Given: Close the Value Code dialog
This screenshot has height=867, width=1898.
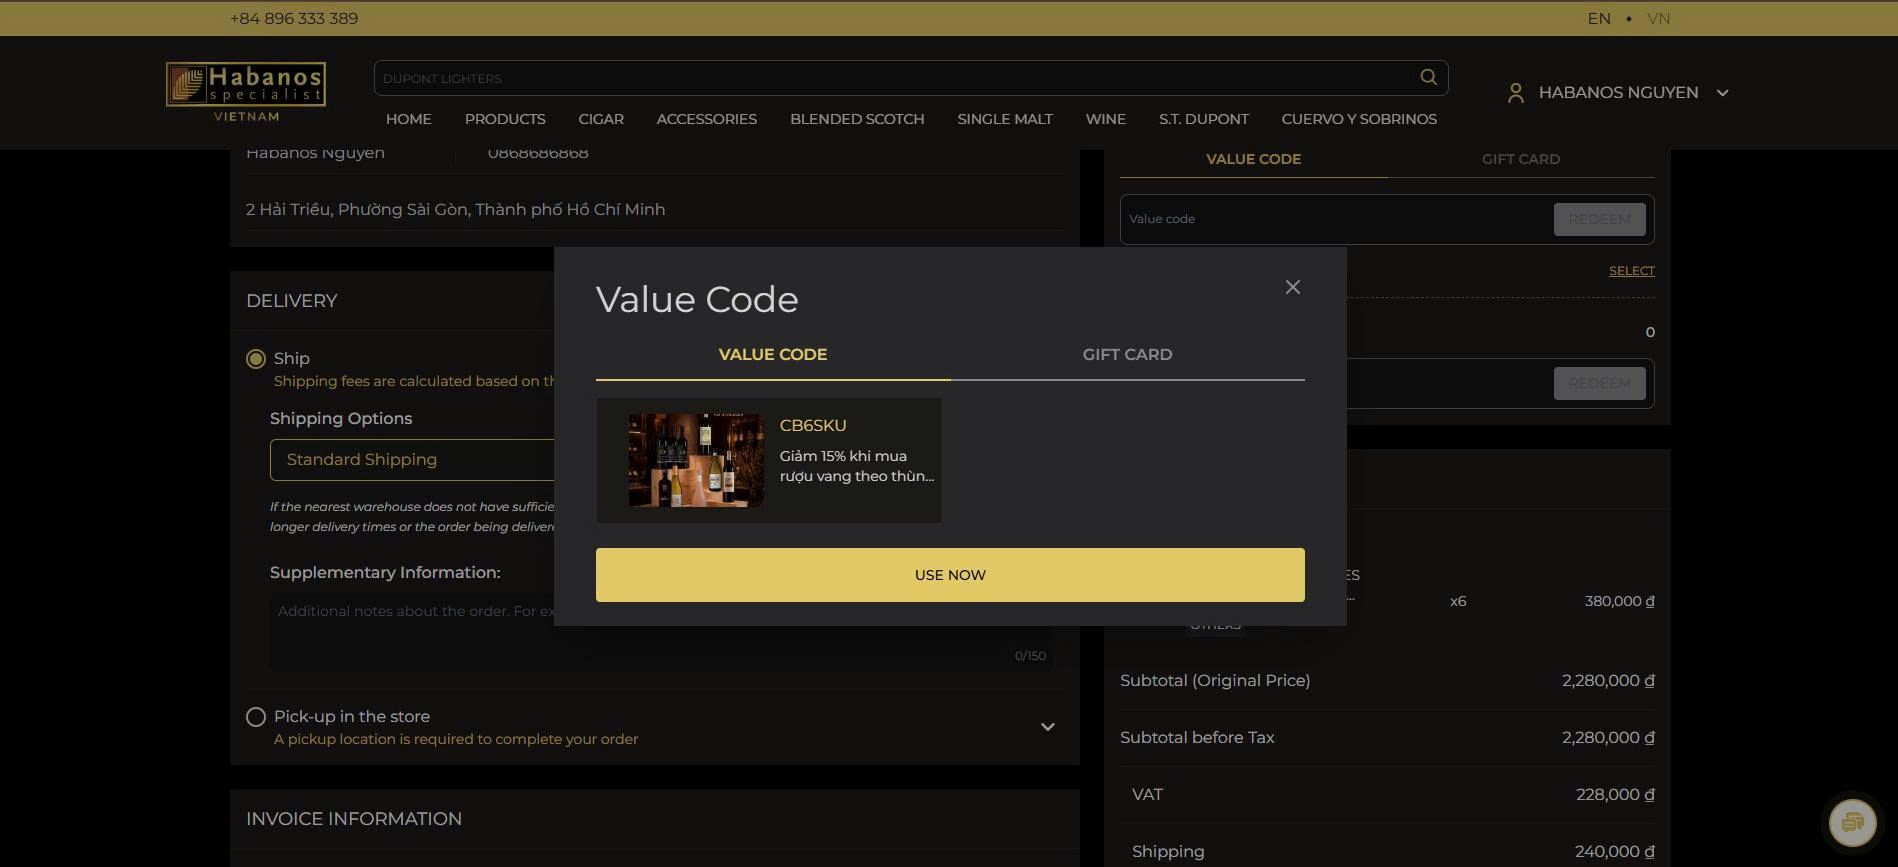Looking at the screenshot, I should [1293, 287].
